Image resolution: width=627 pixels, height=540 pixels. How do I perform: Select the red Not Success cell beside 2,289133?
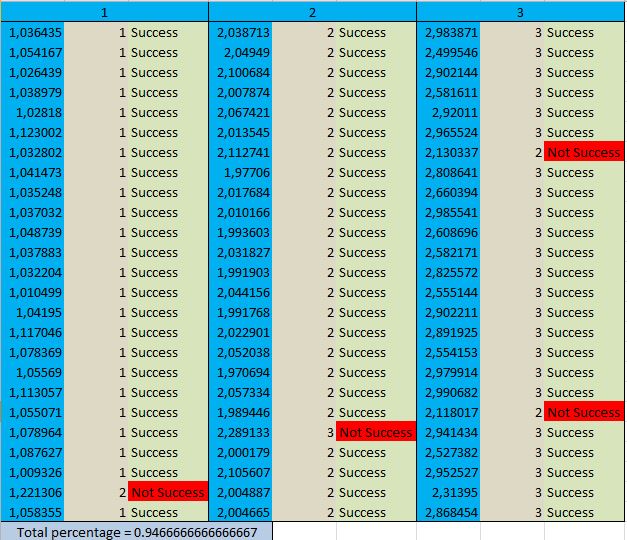pos(375,432)
